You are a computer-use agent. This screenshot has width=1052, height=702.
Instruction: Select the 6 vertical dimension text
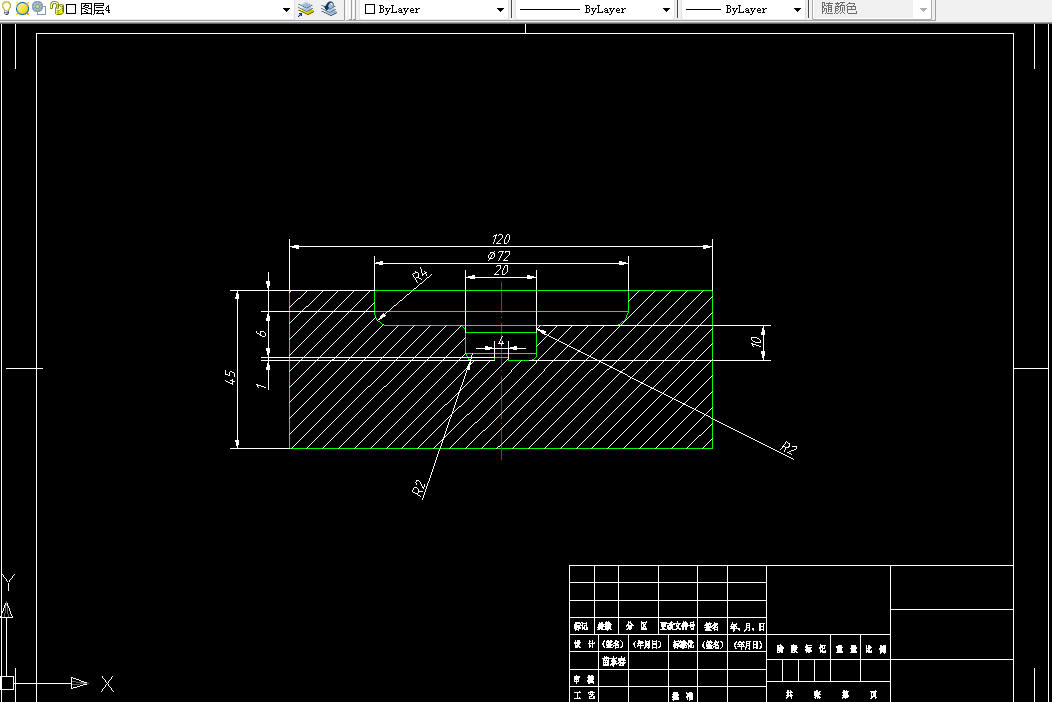(x=262, y=333)
